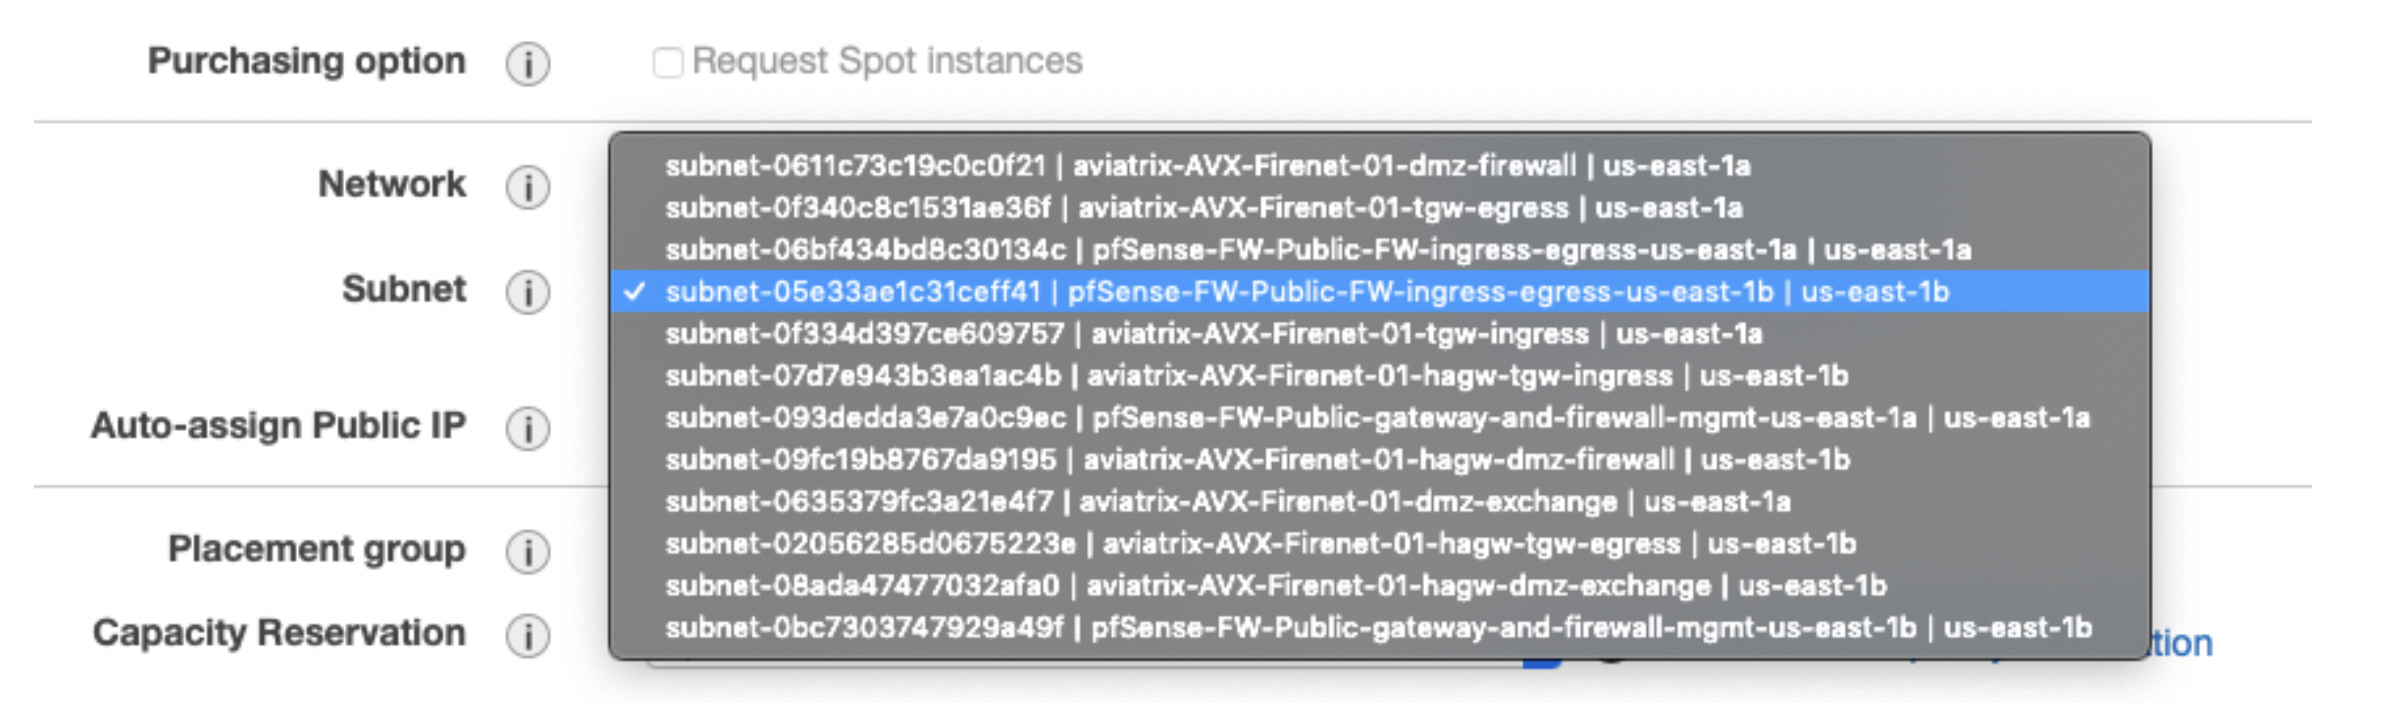The width and height of the screenshot is (2390, 726).
Task: Select subnet-0611c73c19c0c0f21 dmz-firewall option
Action: pos(1207,166)
